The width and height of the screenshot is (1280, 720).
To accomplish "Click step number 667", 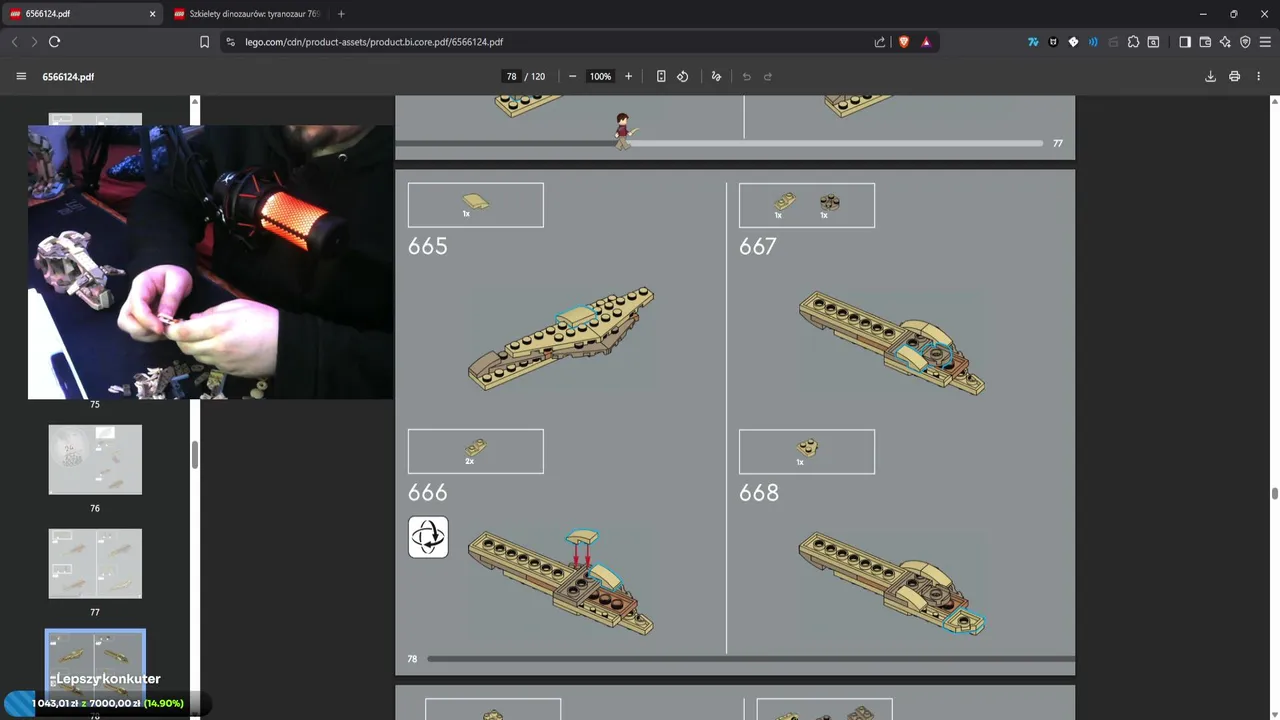I will click(x=758, y=246).
